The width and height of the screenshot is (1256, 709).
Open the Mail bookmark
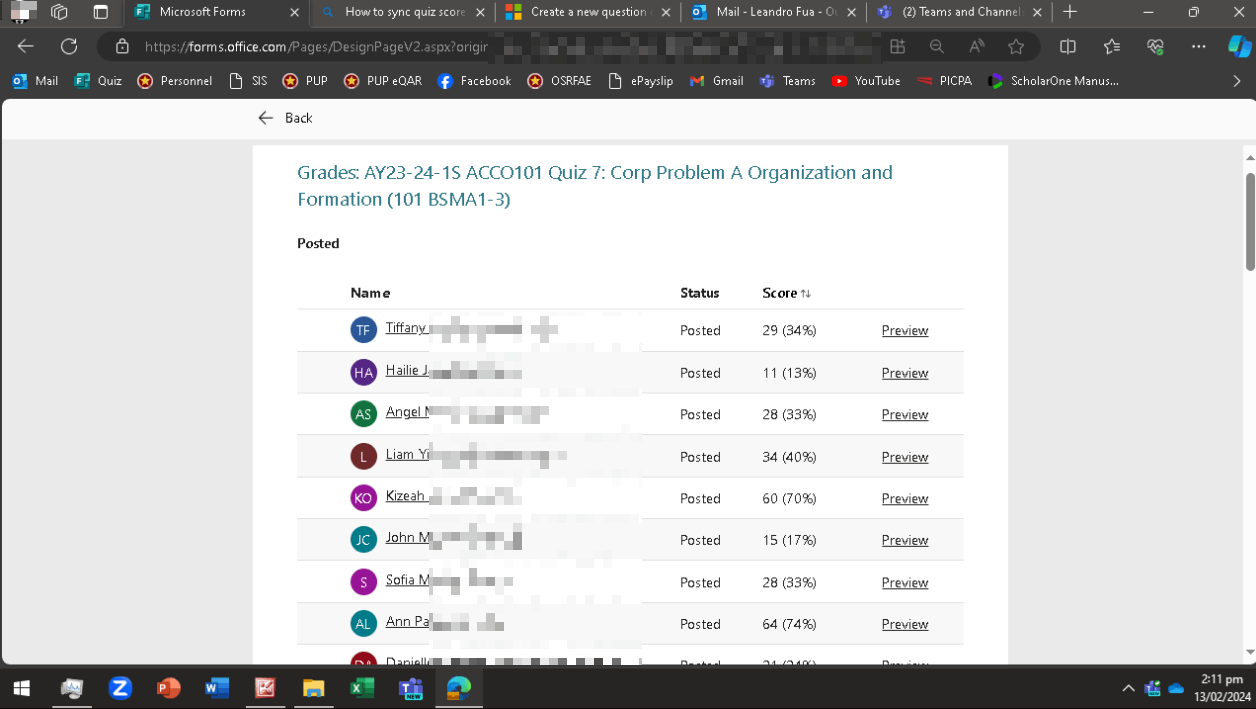point(36,81)
